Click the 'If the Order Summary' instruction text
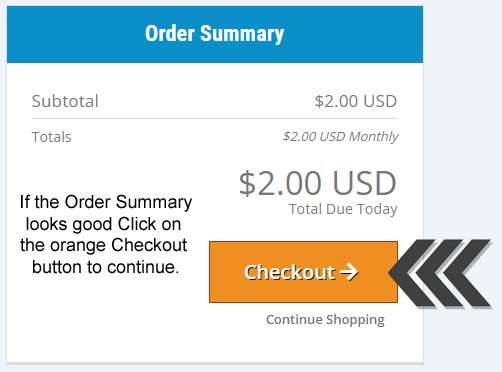The height and width of the screenshot is (372, 502). (x=106, y=202)
